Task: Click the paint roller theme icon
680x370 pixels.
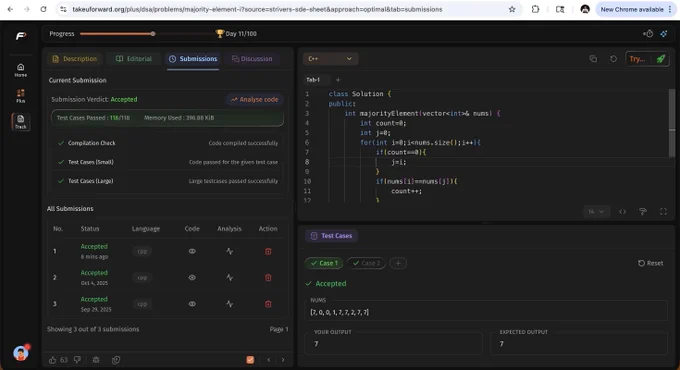Action: pos(643,211)
